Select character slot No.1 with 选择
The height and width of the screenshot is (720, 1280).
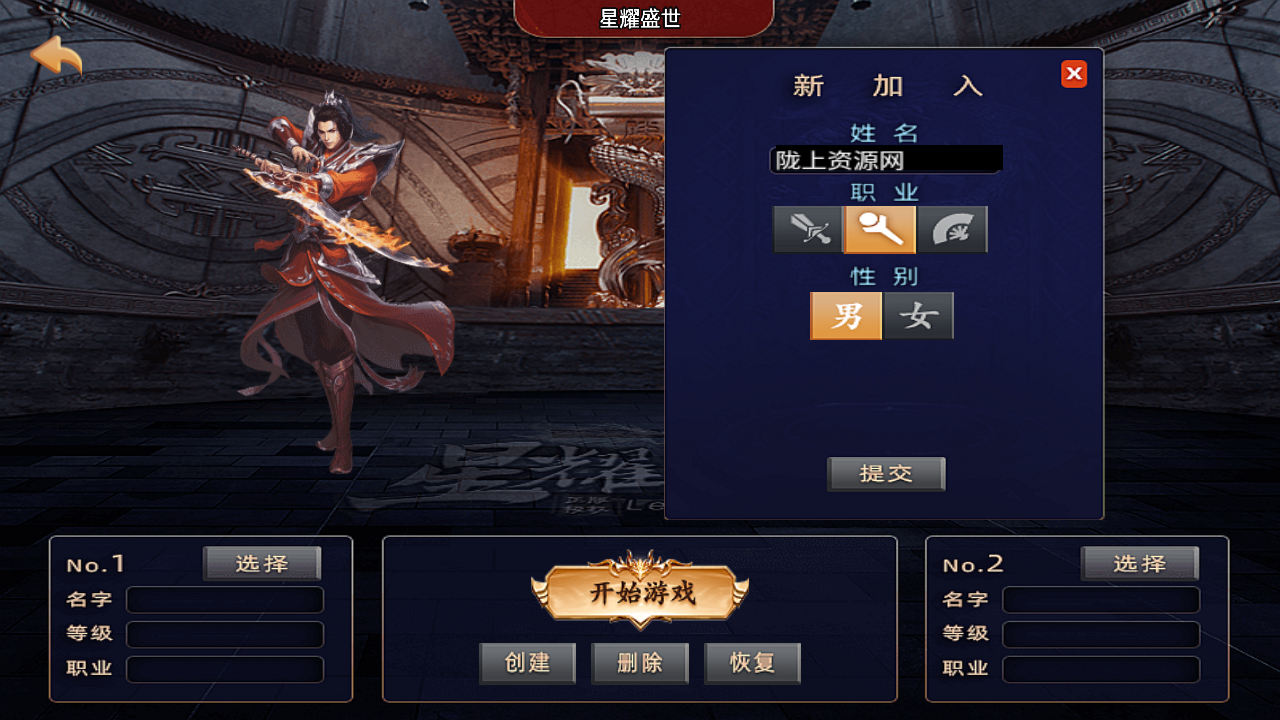pos(262,563)
